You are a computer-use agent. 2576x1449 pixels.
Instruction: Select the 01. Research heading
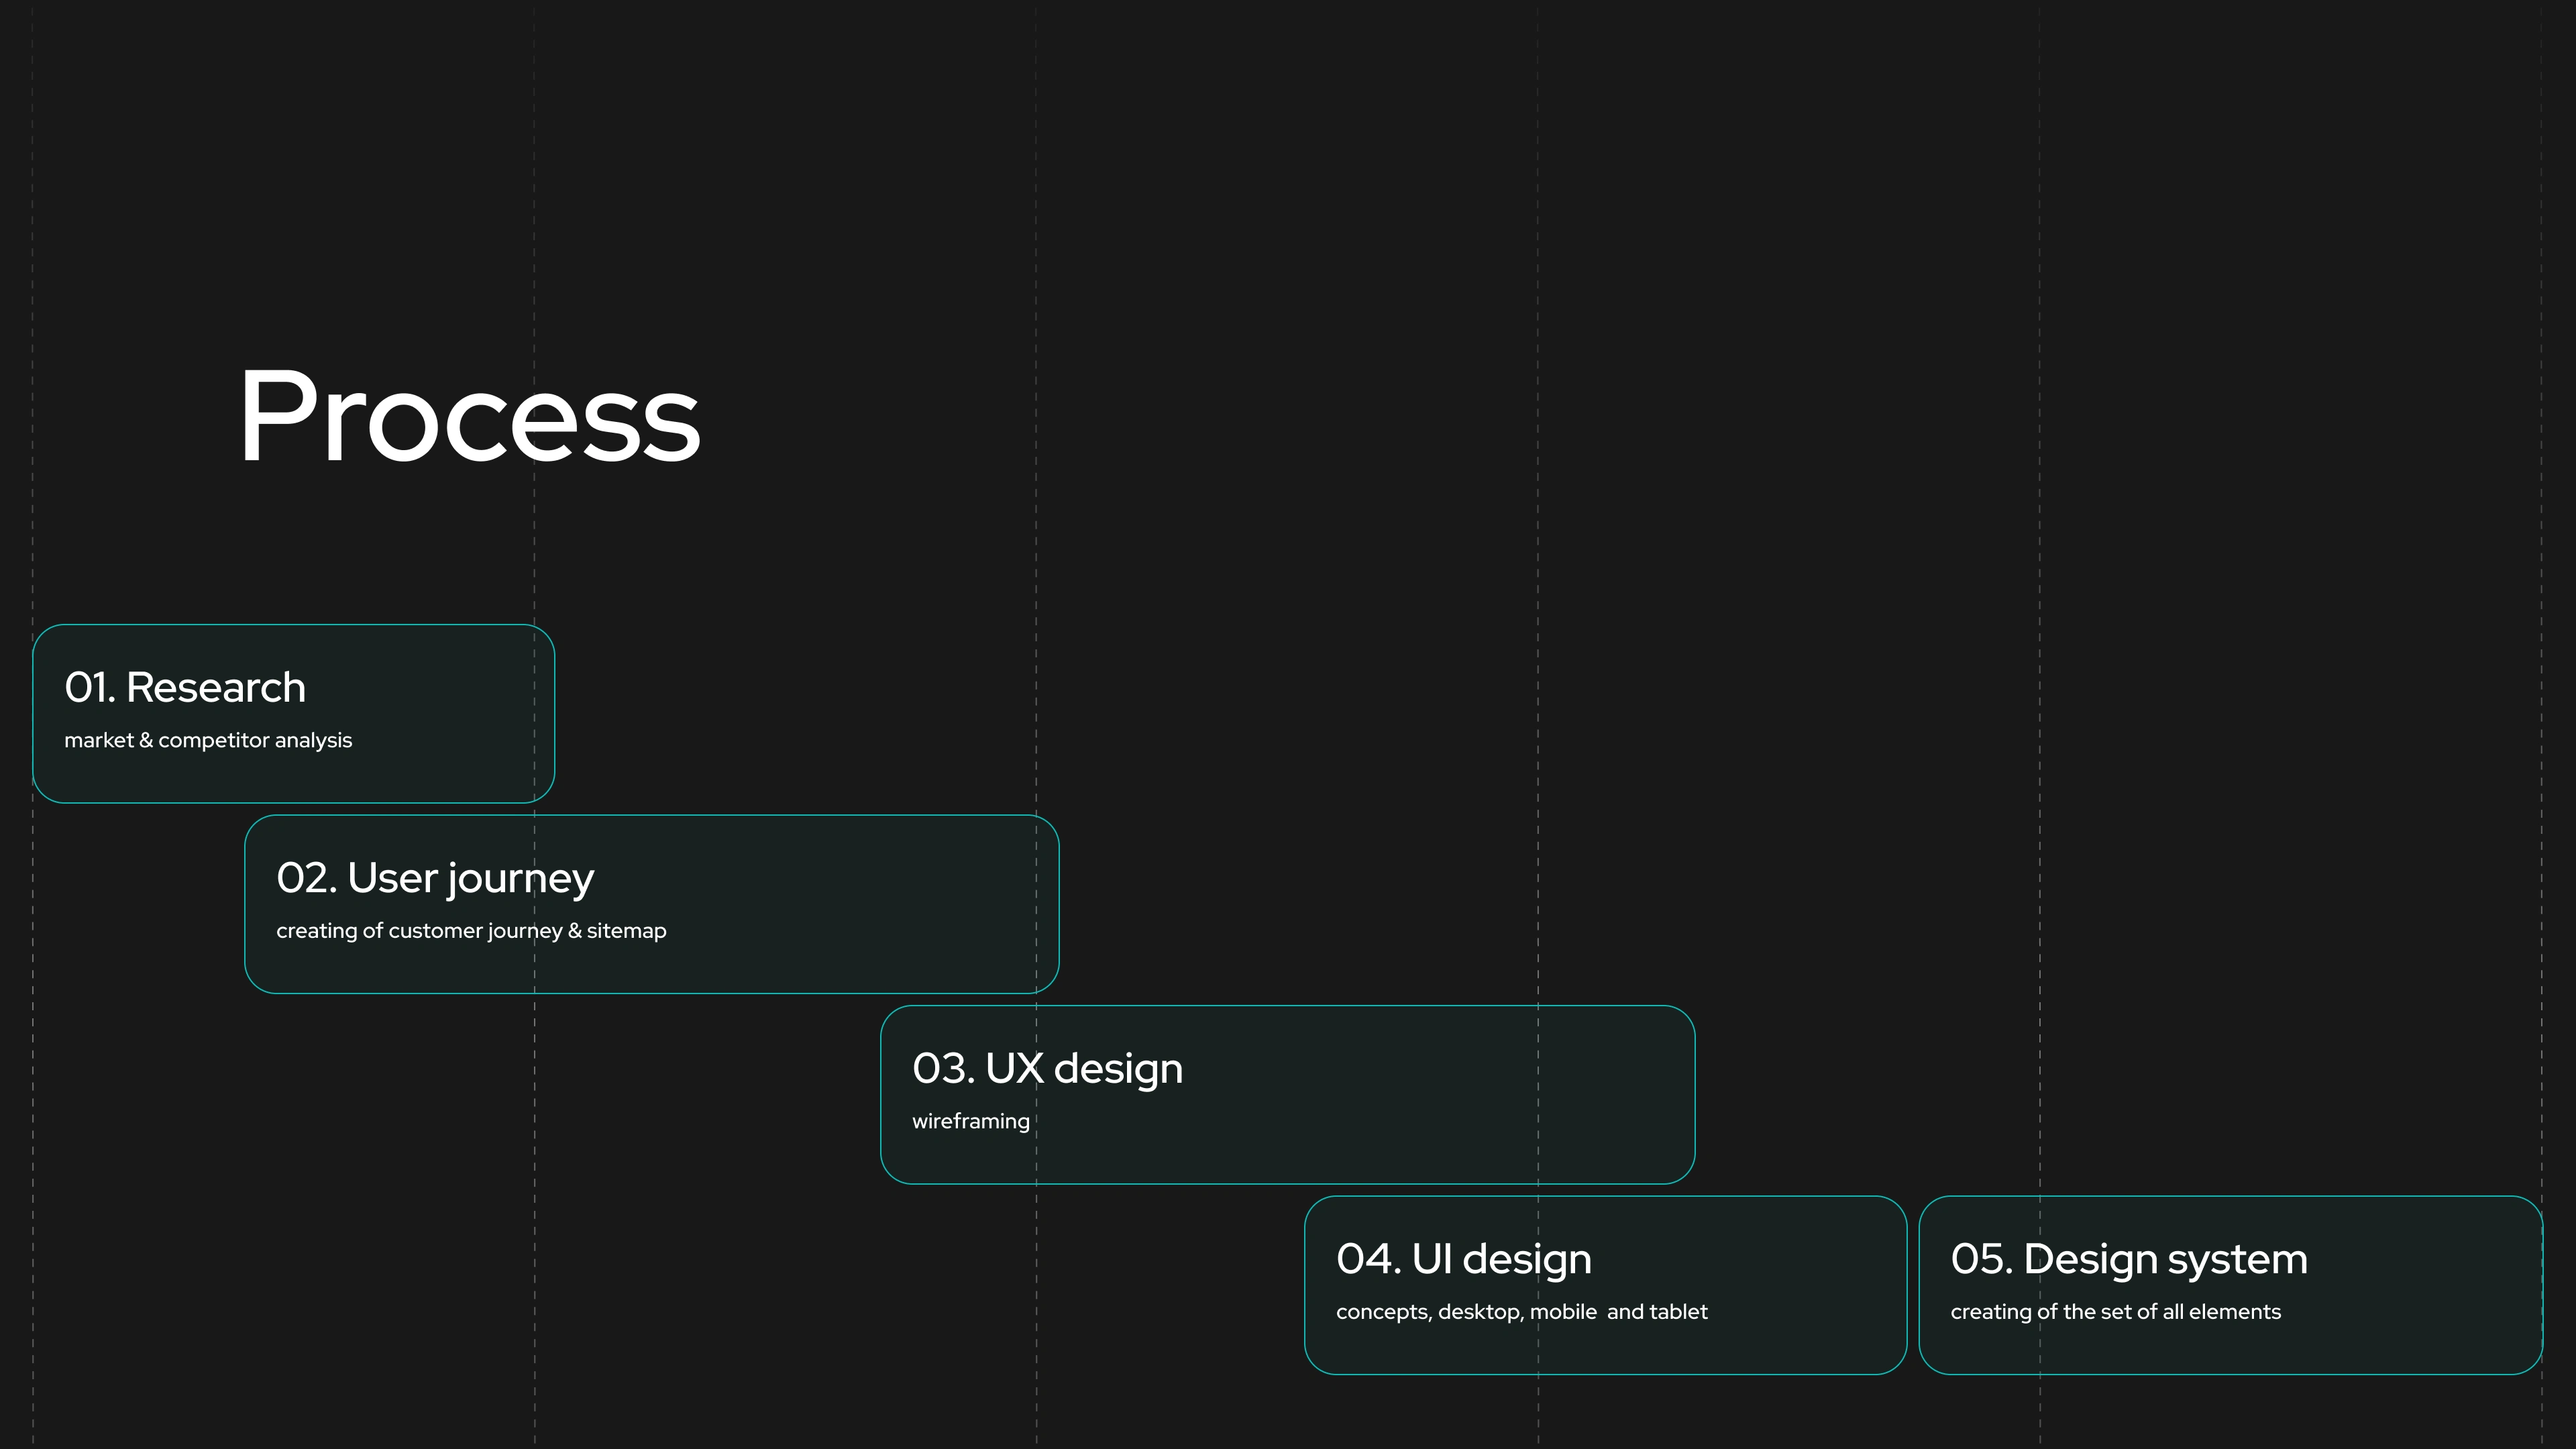coord(185,688)
